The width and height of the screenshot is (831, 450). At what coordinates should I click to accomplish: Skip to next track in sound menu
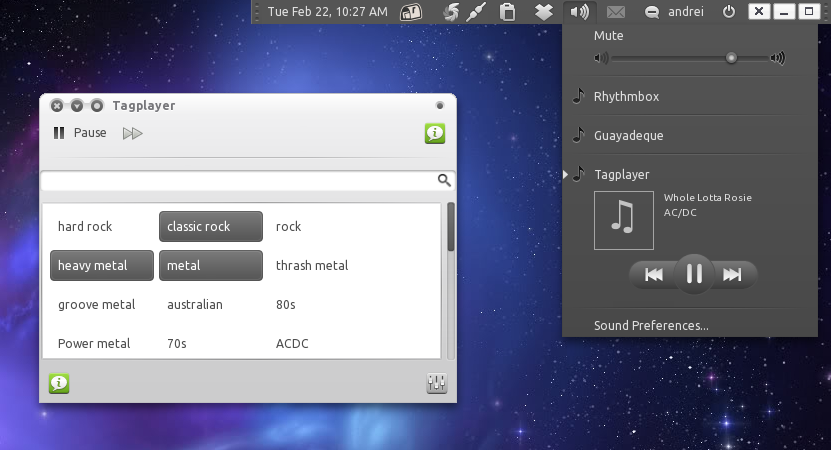[732, 275]
